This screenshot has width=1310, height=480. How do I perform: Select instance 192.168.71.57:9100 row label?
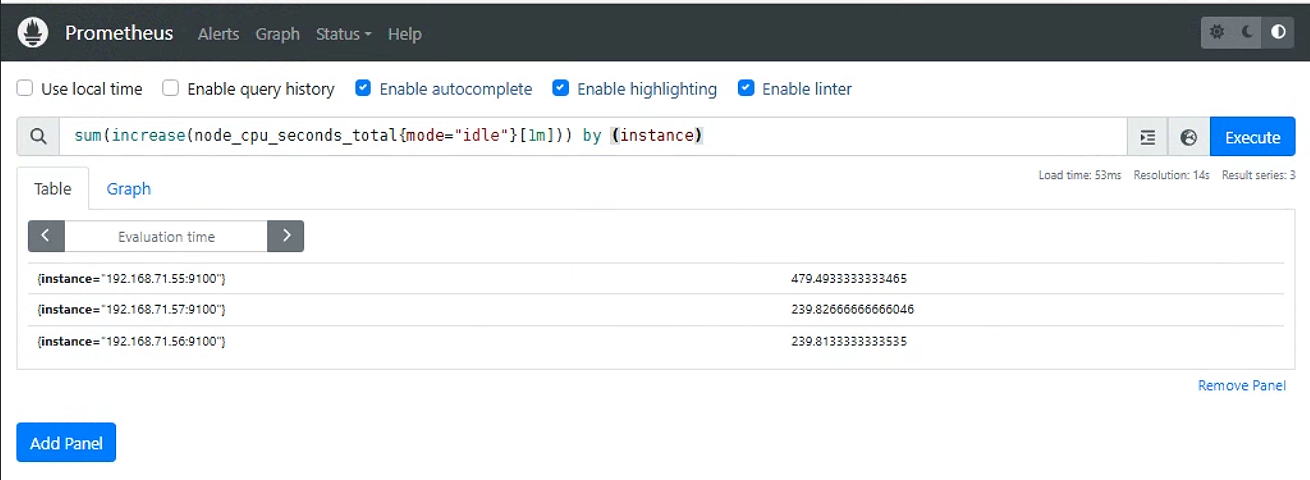[131, 310]
